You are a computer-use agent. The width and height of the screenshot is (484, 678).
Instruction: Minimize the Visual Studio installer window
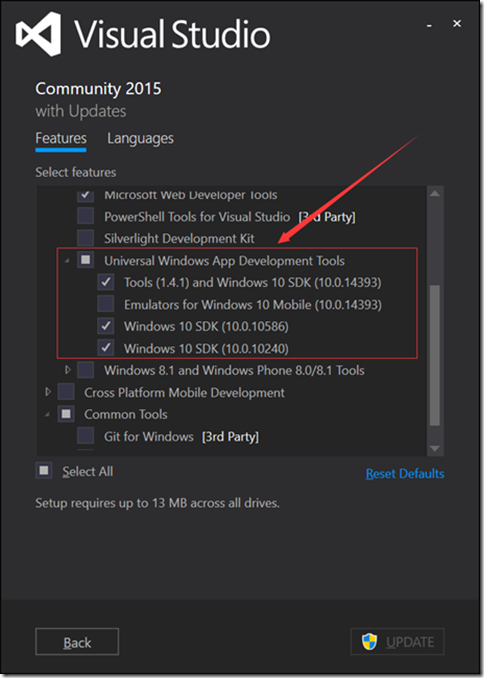pos(429,26)
